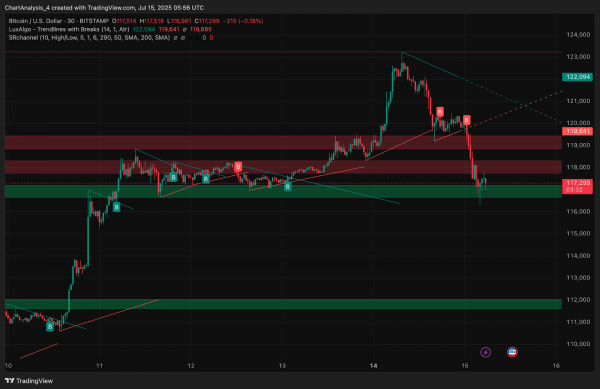
Task: Click the US flag economic event icon
Action: click(x=512, y=352)
